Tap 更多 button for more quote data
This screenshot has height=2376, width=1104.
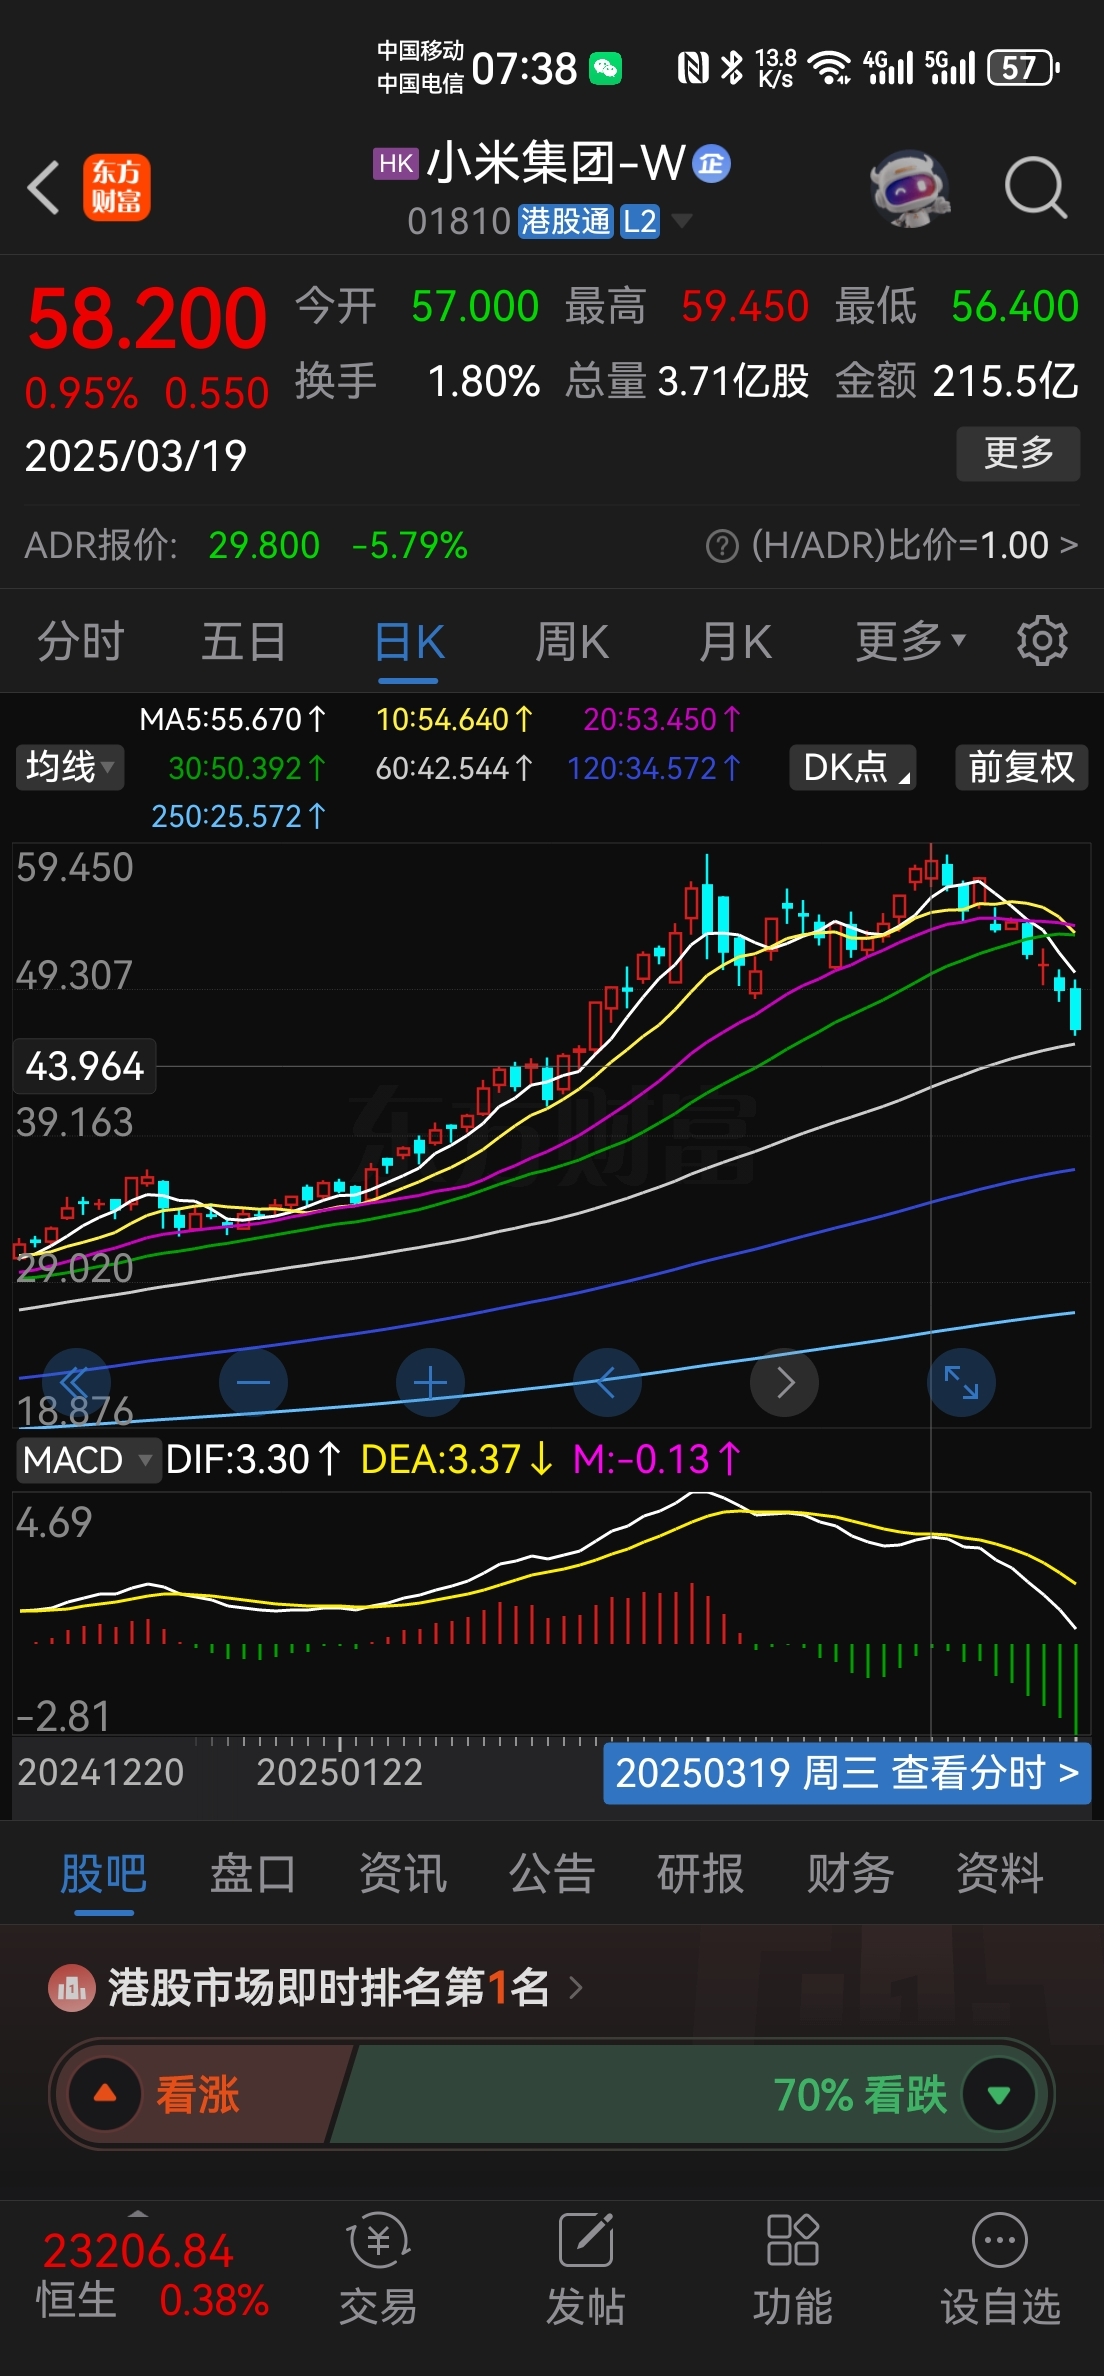(x=1018, y=454)
